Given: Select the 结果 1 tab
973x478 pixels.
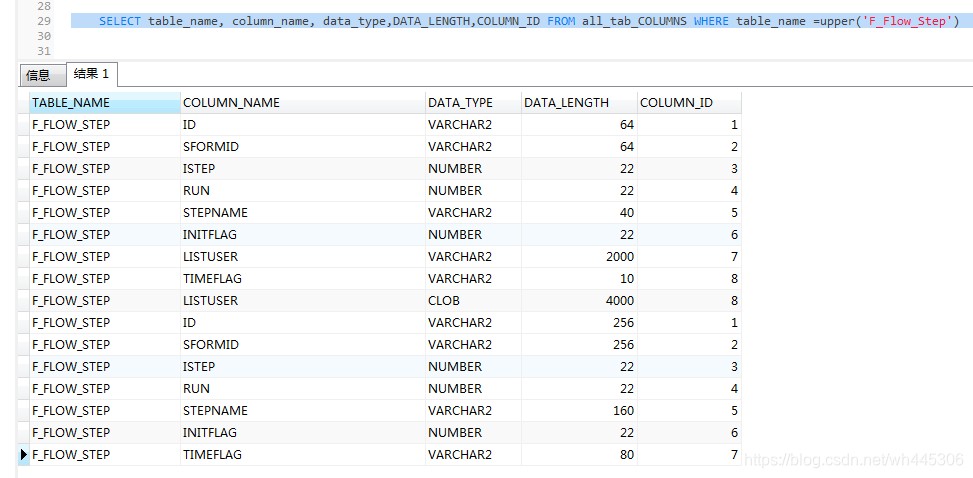Looking at the screenshot, I should click(91, 74).
